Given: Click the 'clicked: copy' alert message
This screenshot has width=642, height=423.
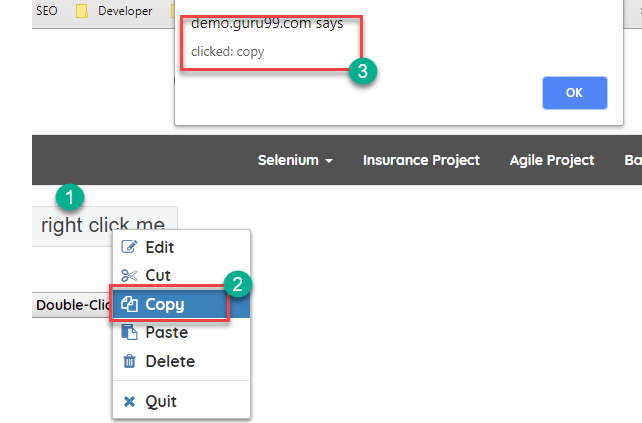Looking at the screenshot, I should point(228,51).
